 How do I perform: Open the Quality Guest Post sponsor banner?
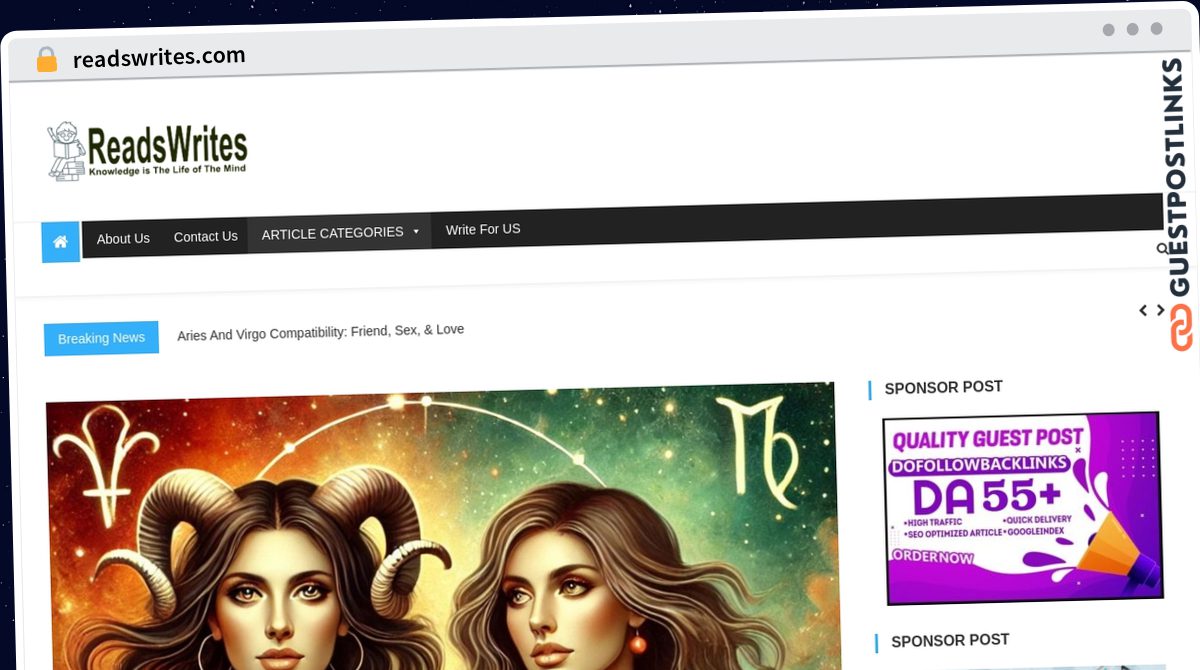point(1023,508)
